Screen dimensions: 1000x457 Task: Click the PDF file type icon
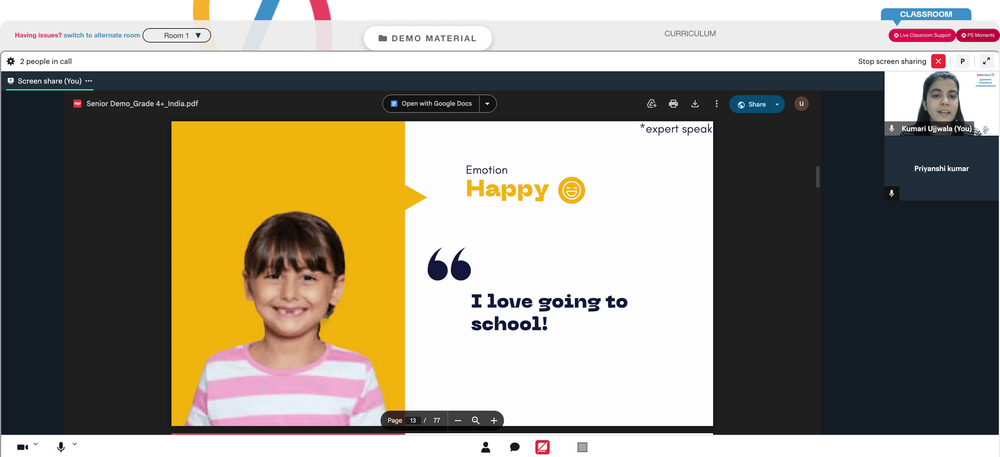point(77,103)
